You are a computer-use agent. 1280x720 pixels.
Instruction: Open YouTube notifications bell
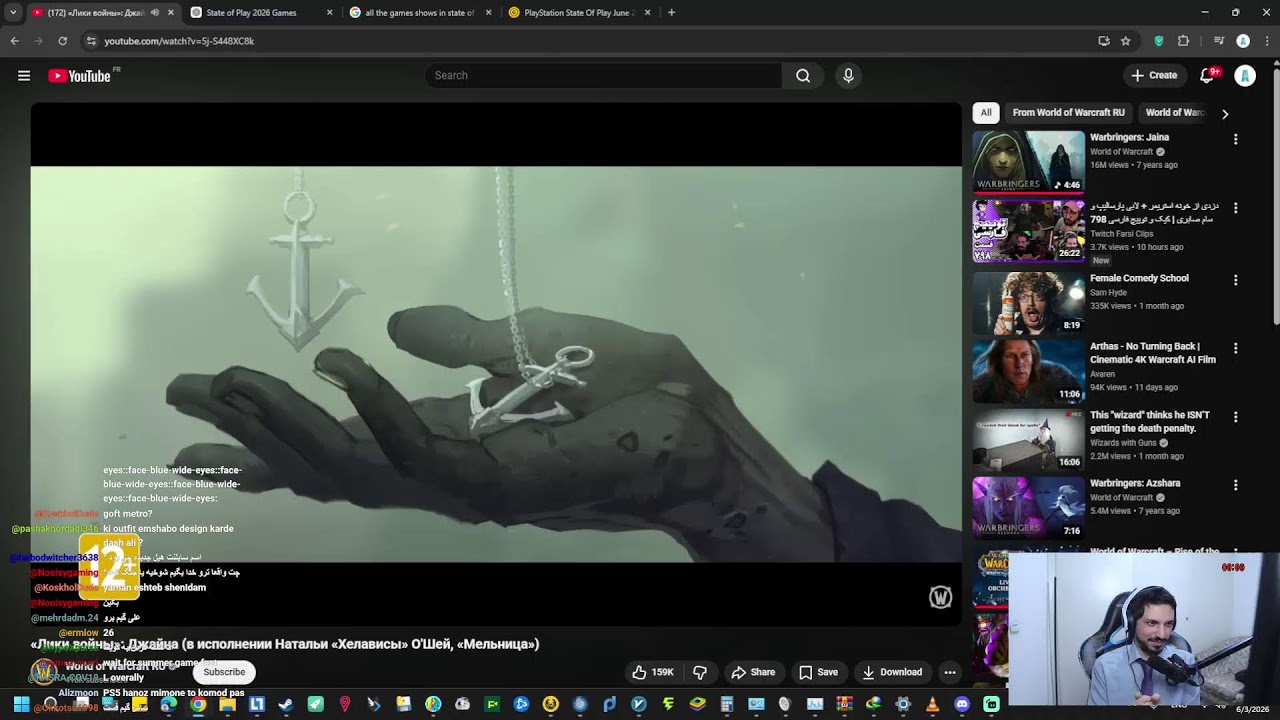pyautogui.click(x=1207, y=75)
